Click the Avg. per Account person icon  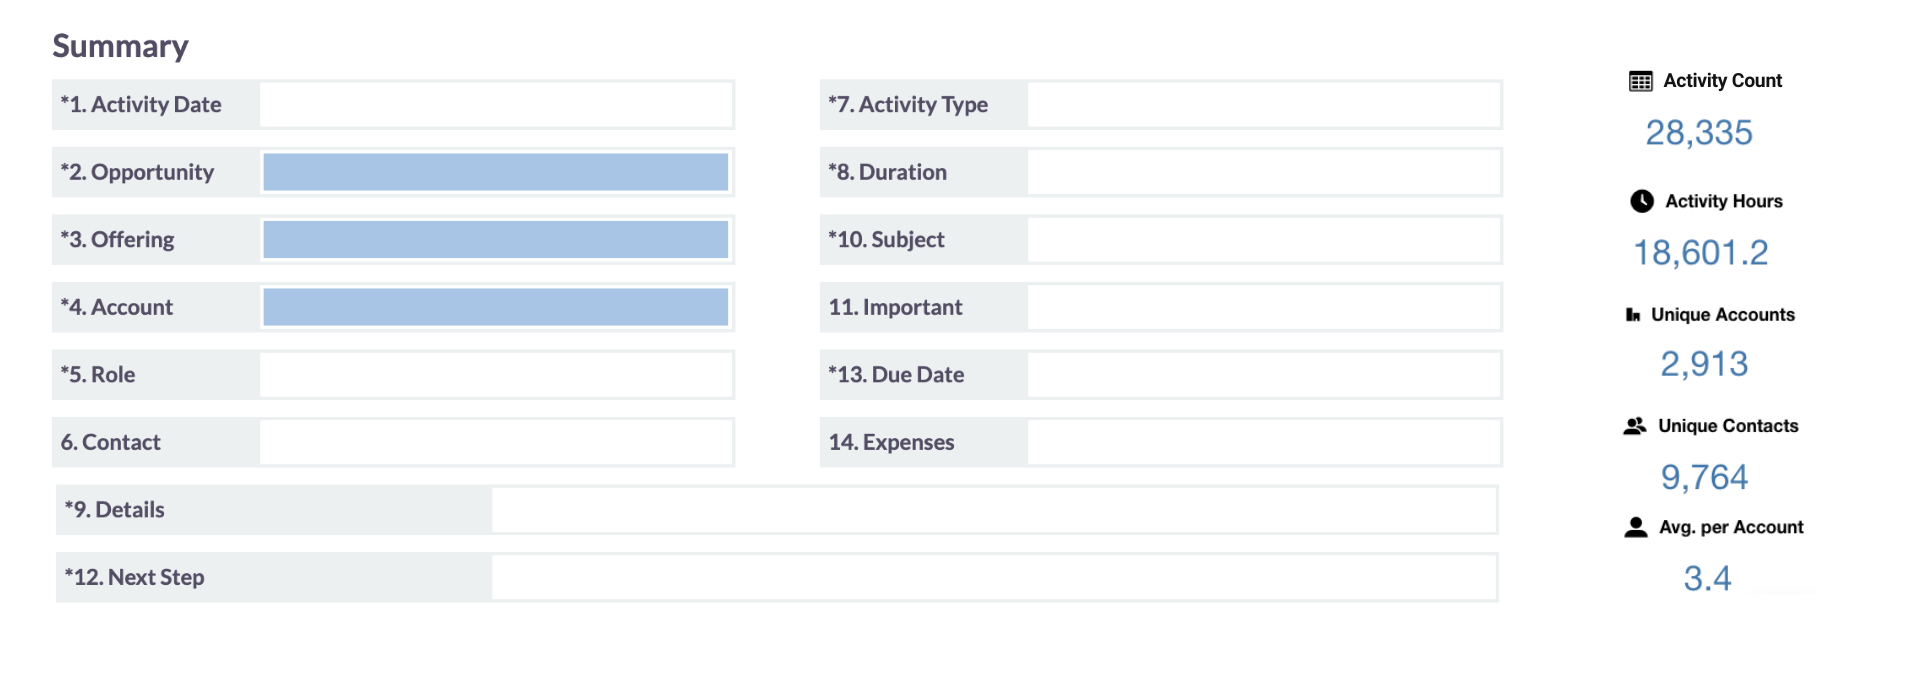point(1635,527)
